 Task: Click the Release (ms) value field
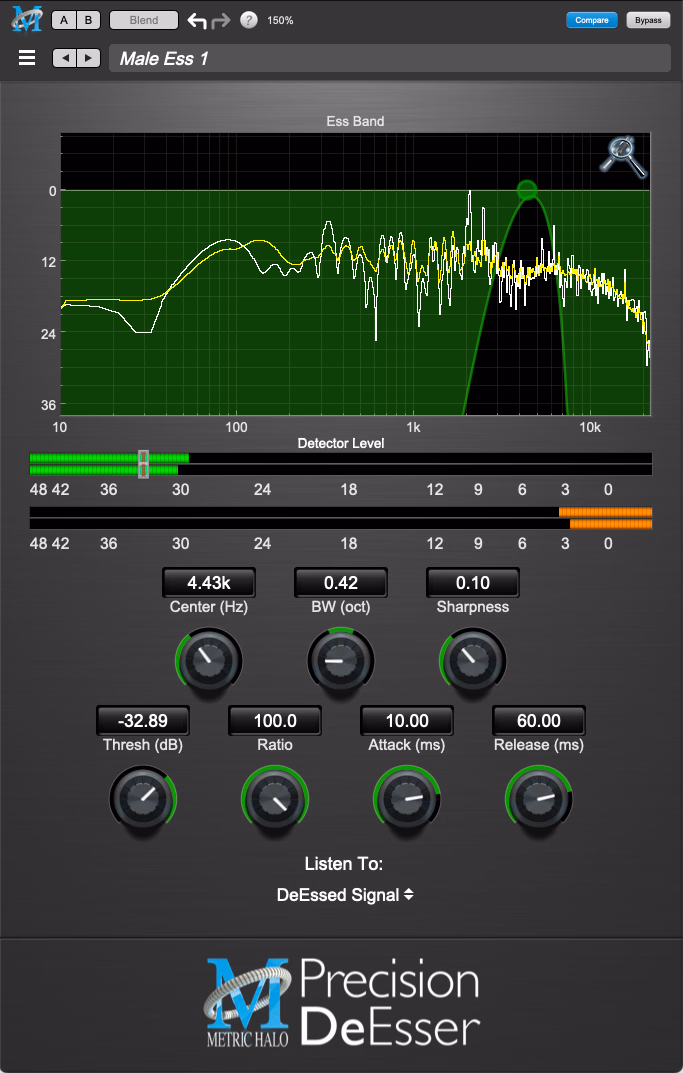539,721
